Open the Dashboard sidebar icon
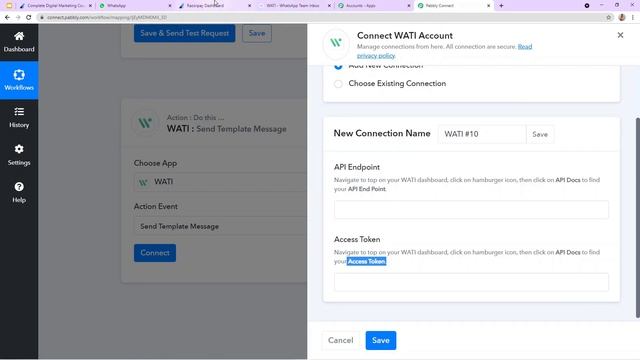 [19, 42]
